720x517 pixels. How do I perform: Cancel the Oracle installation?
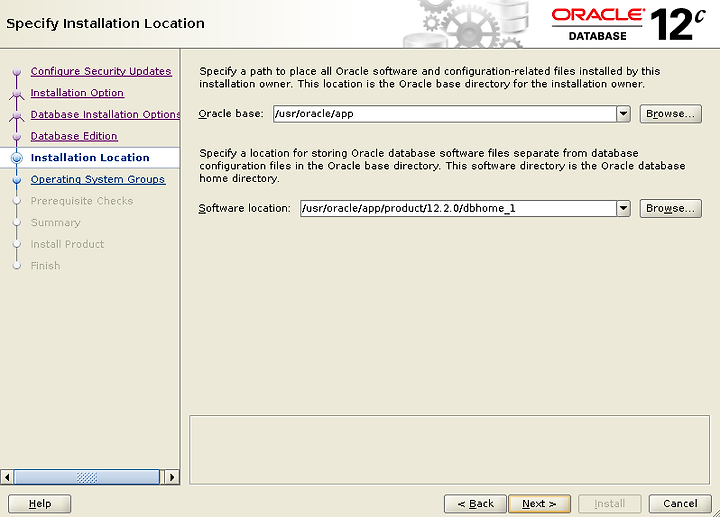pos(680,504)
